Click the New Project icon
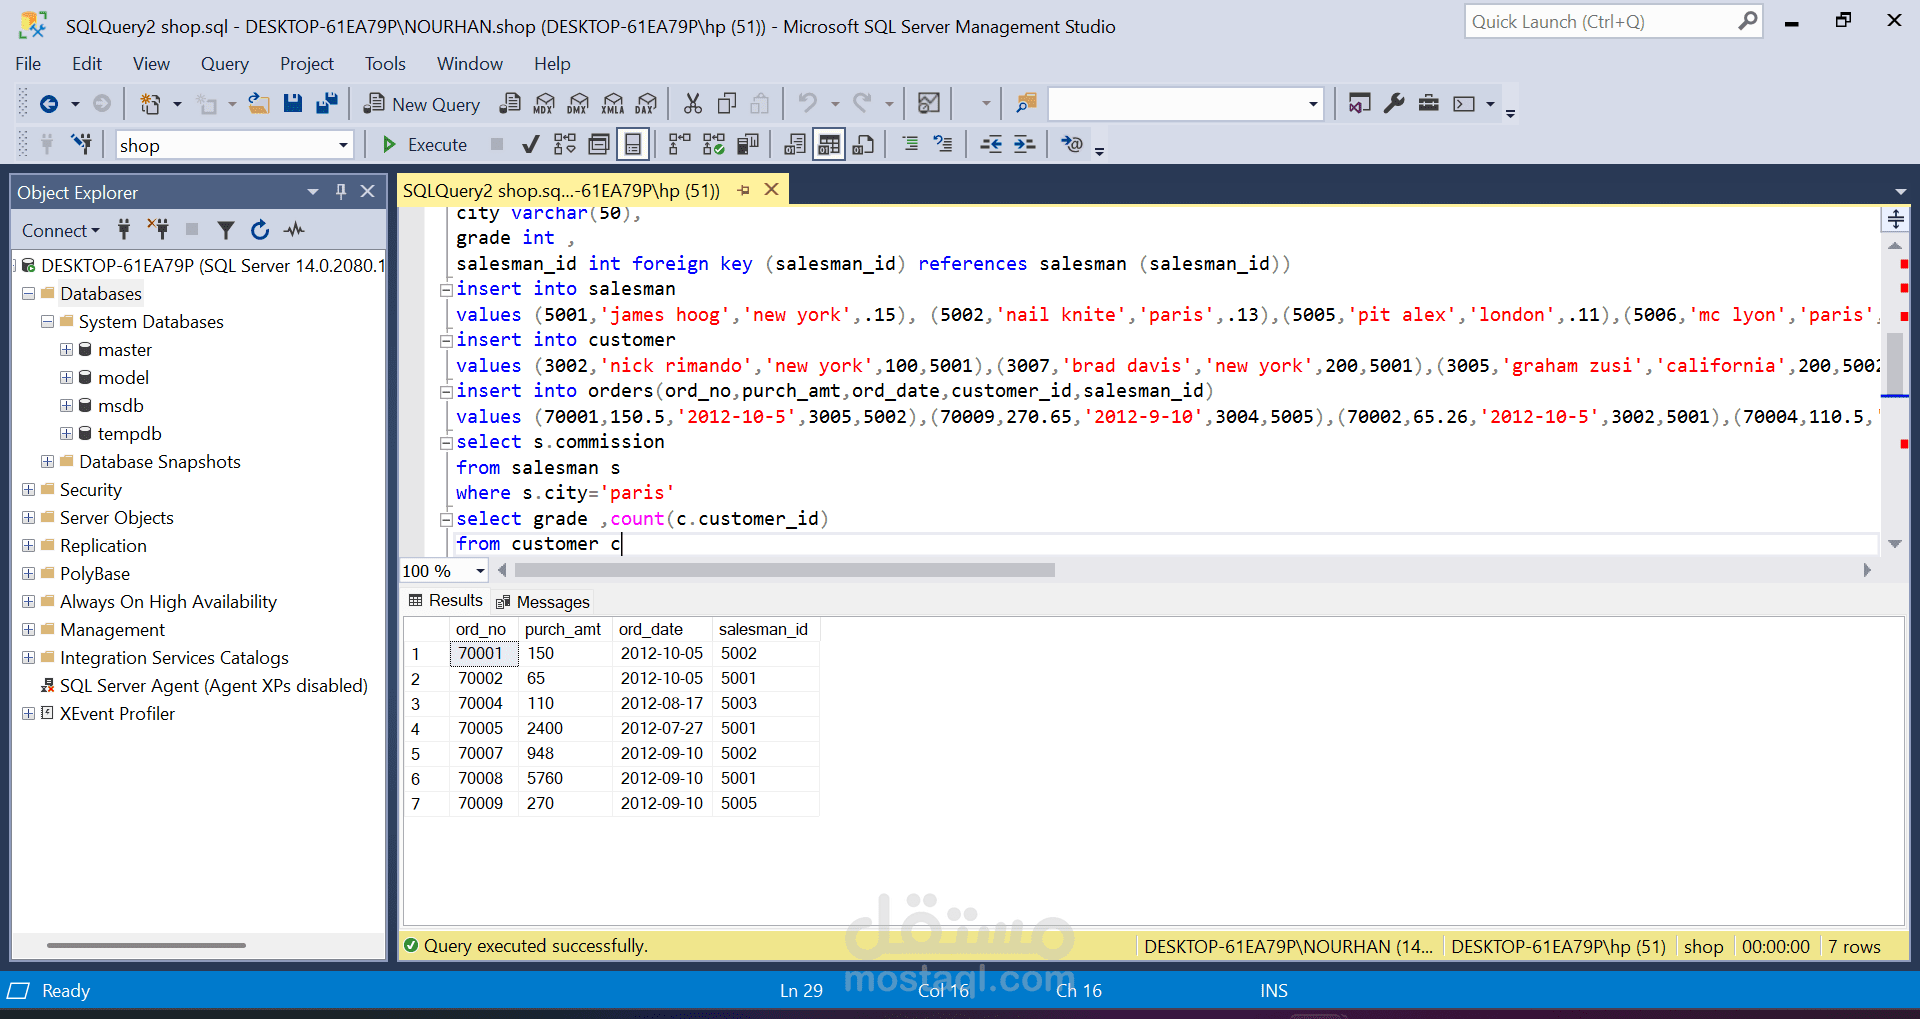1920x1019 pixels. coord(150,104)
